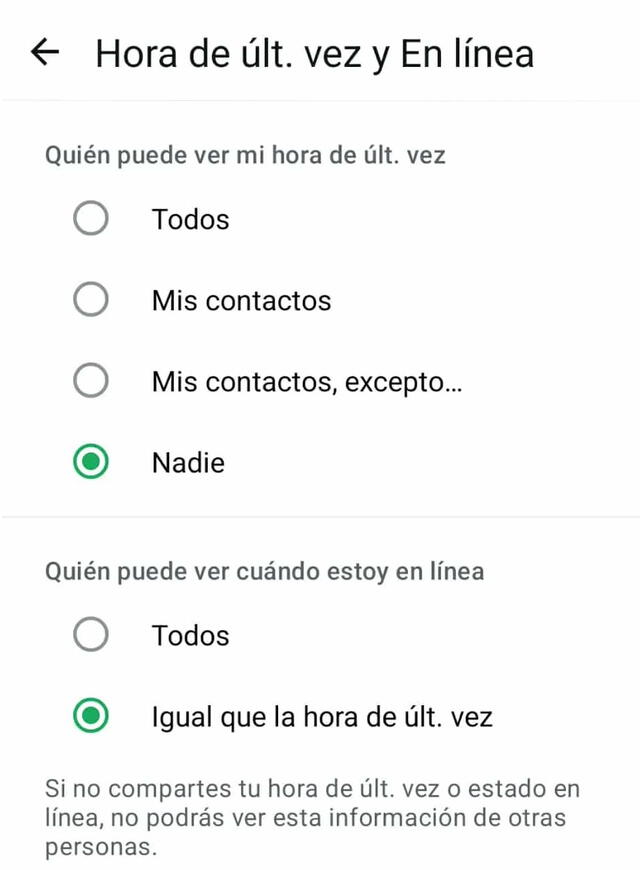
Task: Choose the Igual que la hora radio button
Action: (x=91, y=716)
